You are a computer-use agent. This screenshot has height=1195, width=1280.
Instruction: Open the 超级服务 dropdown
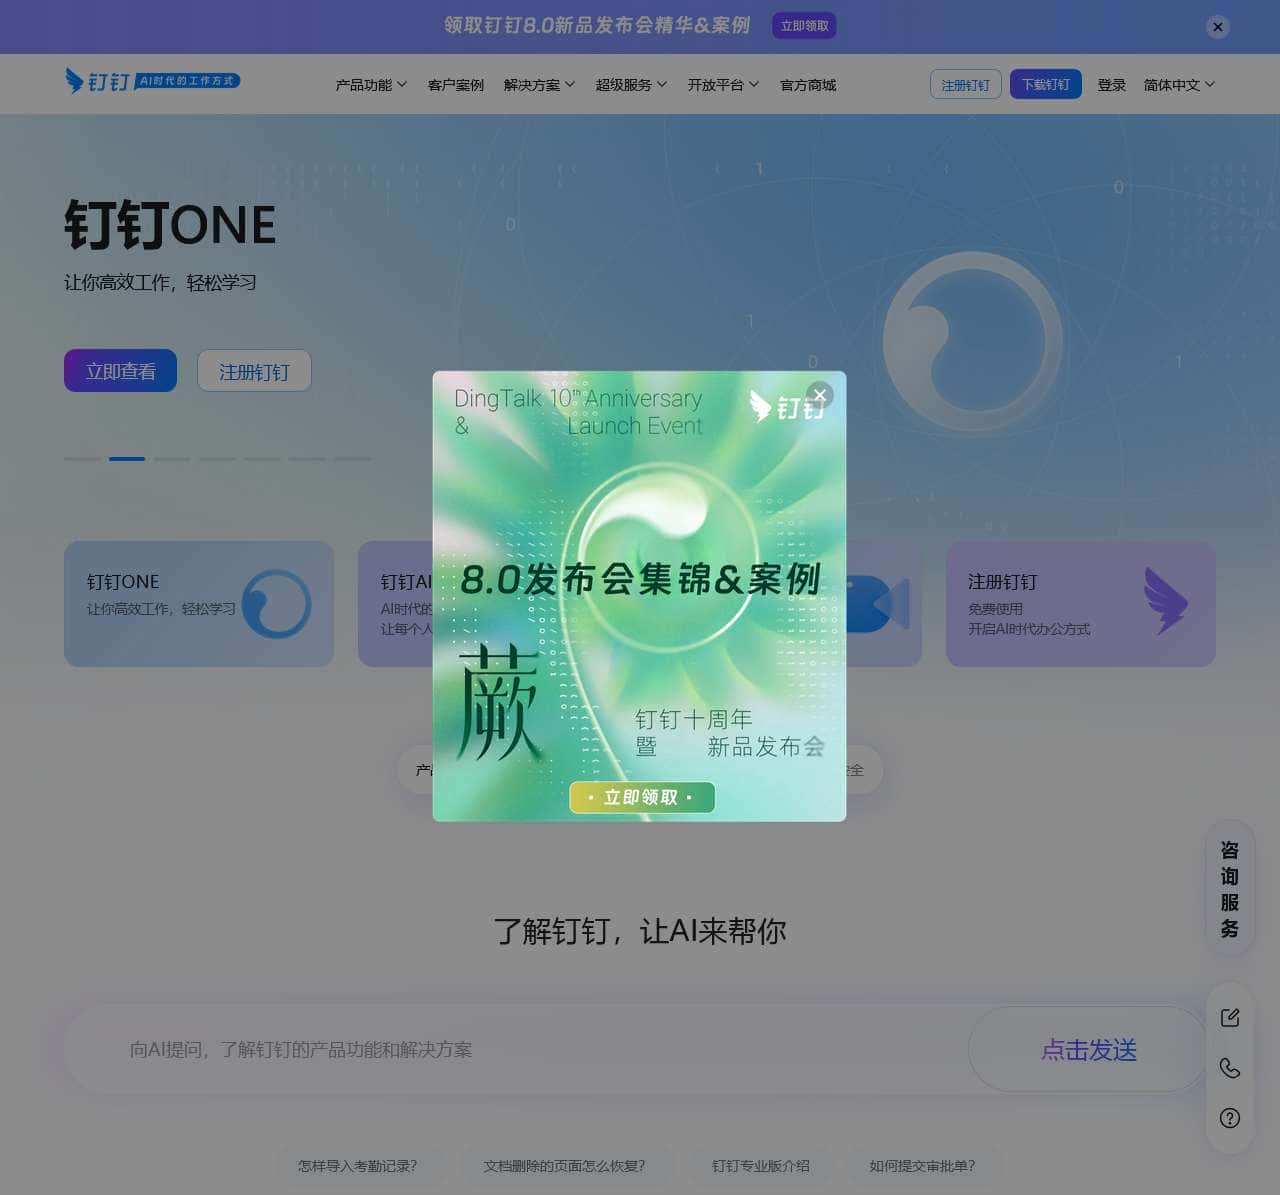[x=630, y=85]
